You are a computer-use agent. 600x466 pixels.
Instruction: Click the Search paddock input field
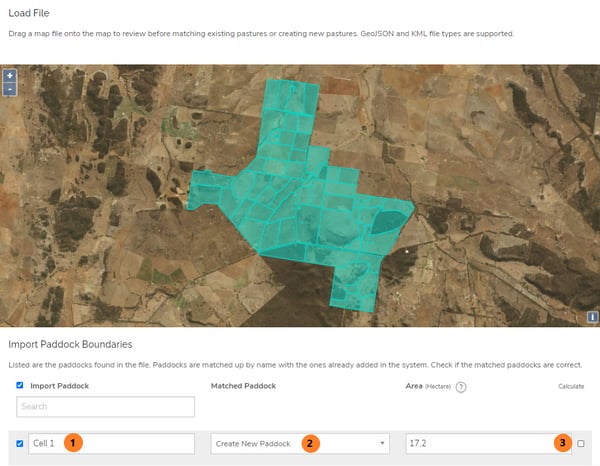click(x=105, y=407)
